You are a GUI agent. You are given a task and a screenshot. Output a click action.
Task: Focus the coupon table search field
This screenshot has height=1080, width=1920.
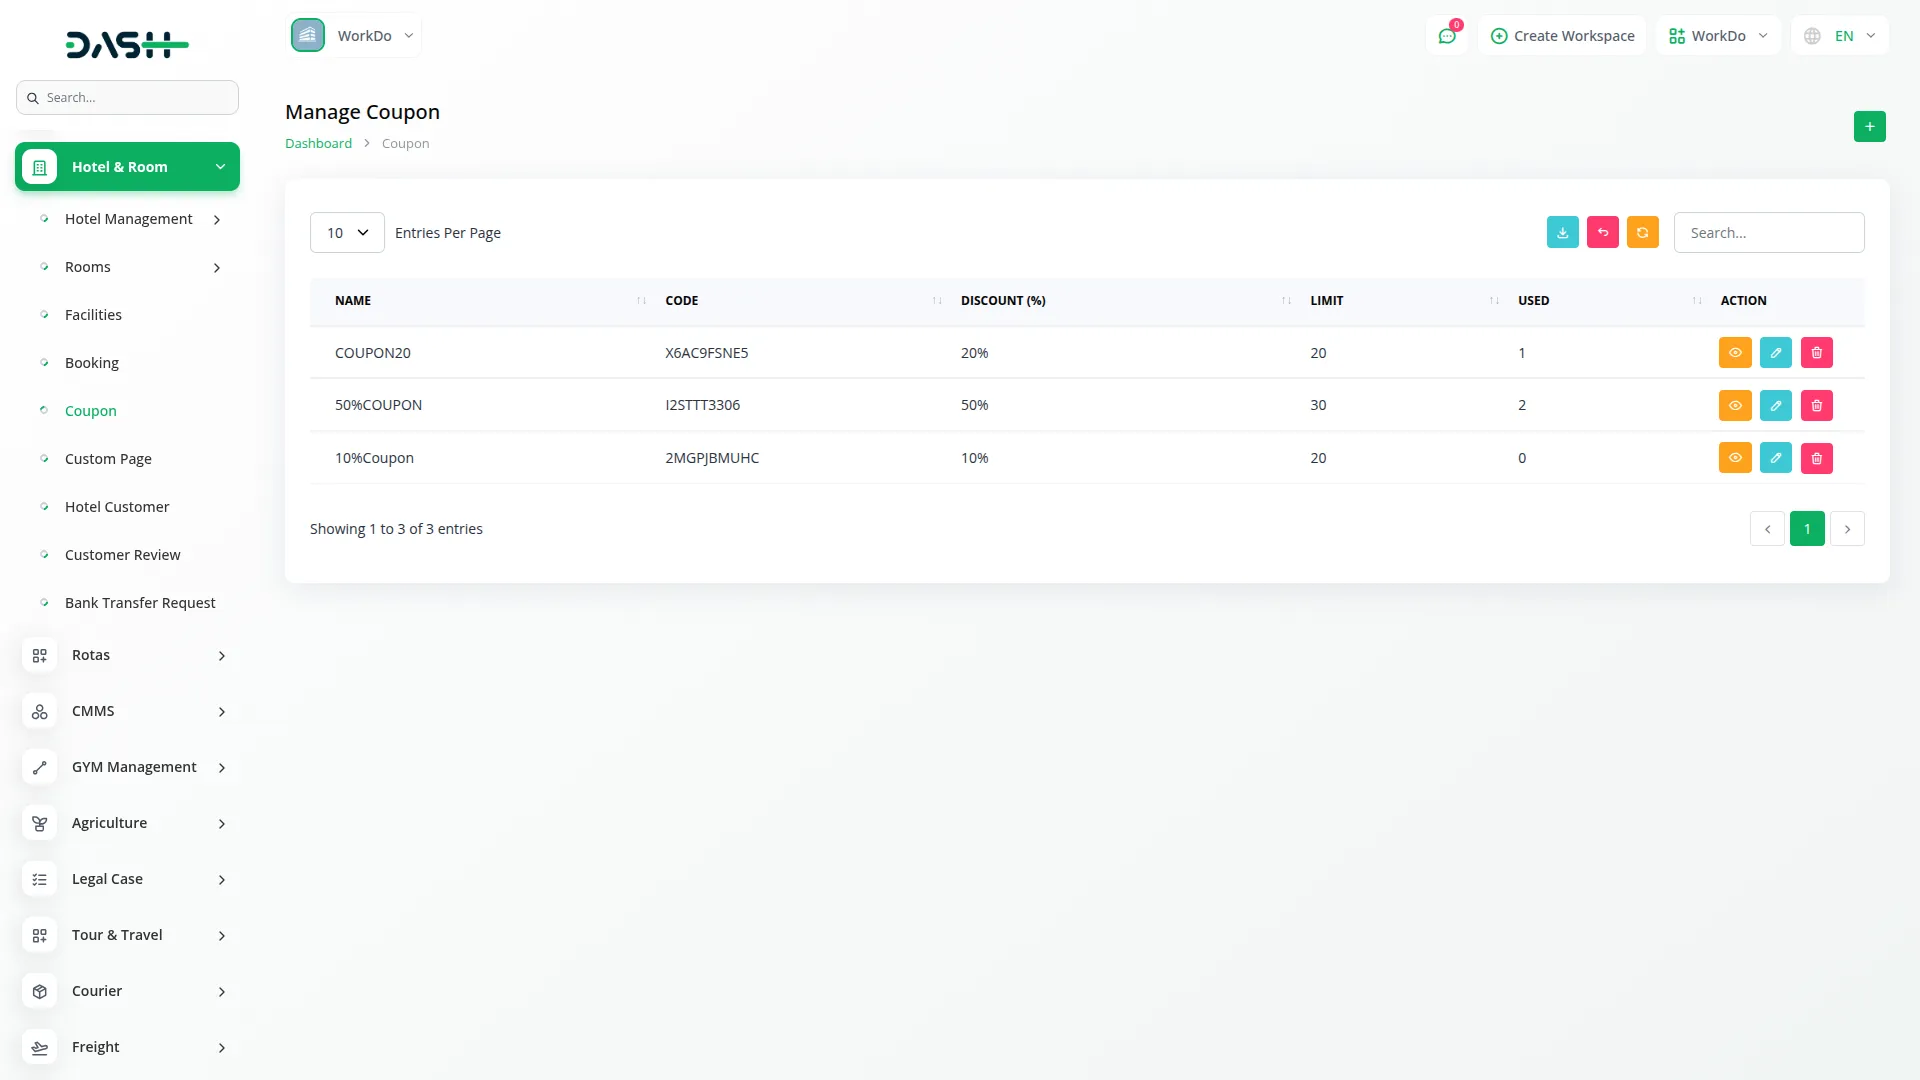[1768, 233]
